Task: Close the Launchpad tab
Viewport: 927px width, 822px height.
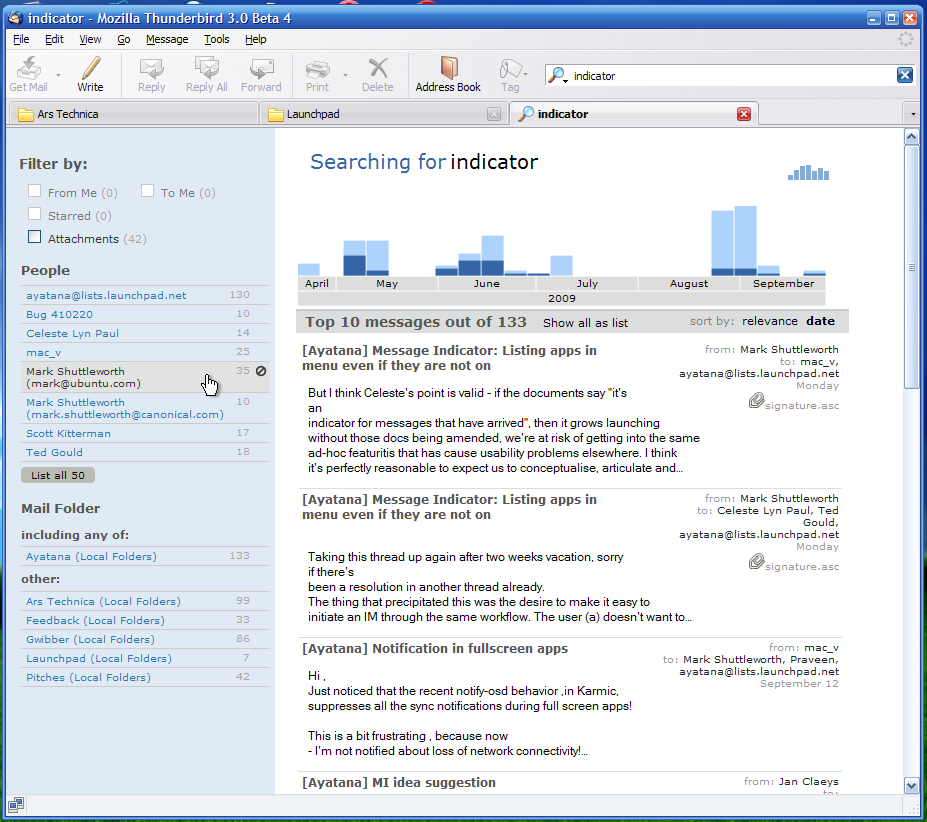Action: click(x=494, y=114)
